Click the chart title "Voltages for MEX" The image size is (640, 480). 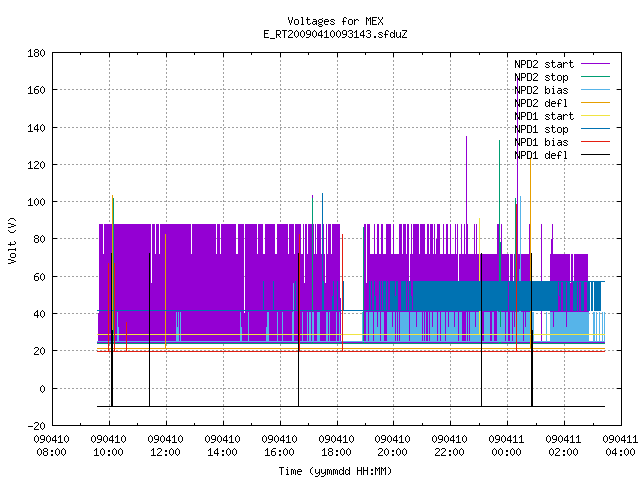point(335,21)
